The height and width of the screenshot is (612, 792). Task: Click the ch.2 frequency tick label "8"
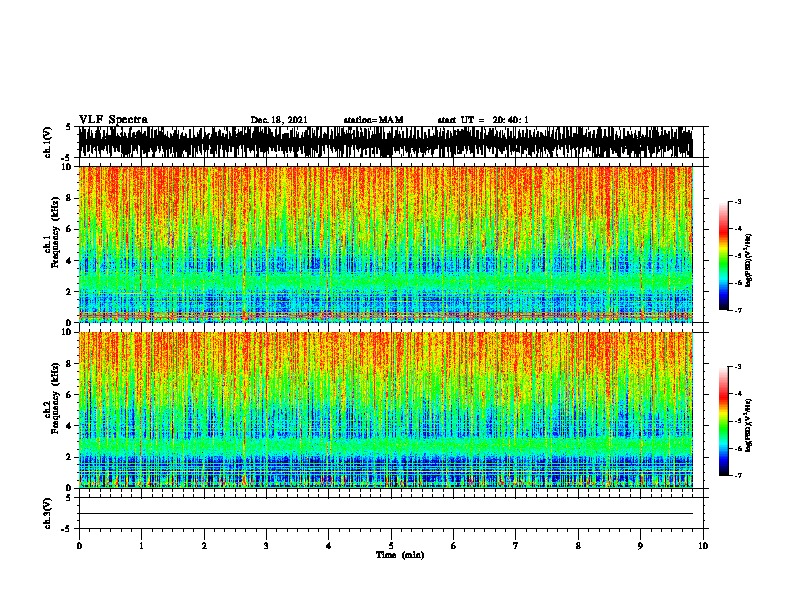pyautogui.click(x=70, y=364)
